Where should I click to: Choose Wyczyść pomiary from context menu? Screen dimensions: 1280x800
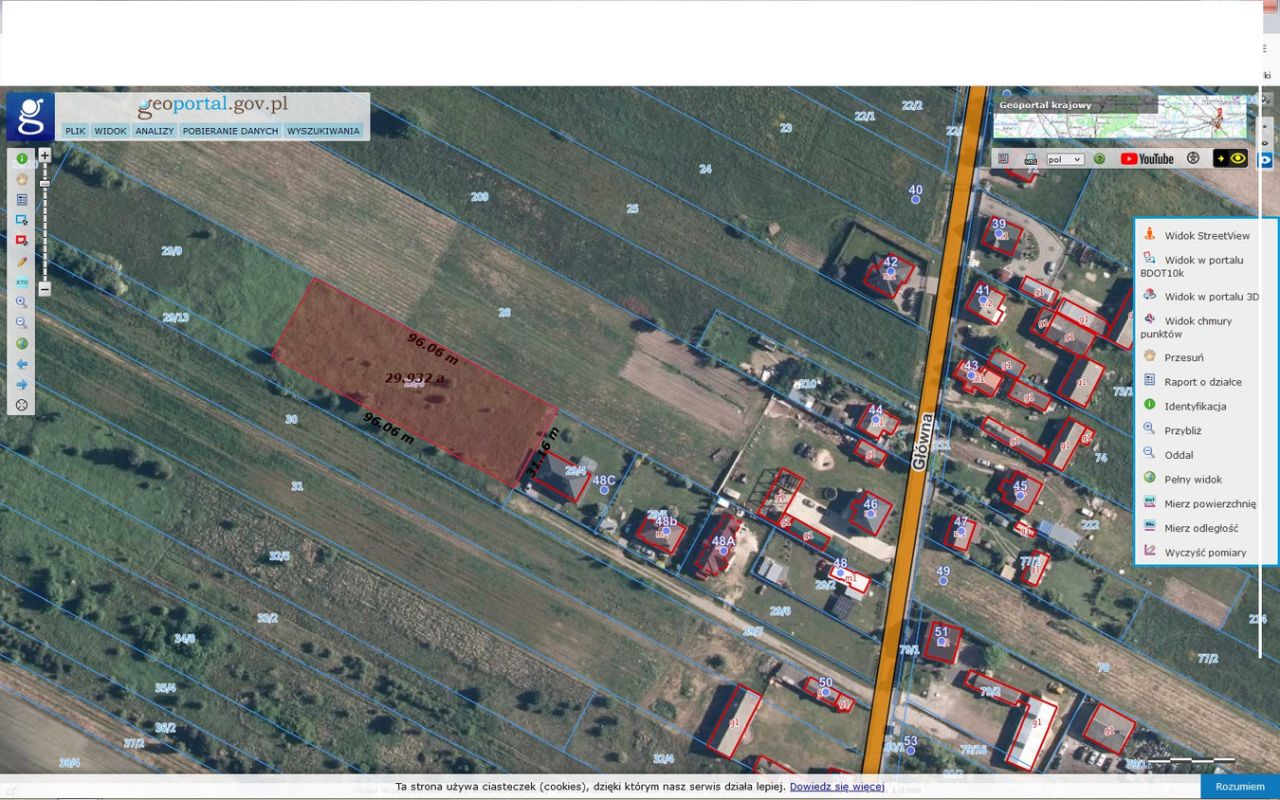[1203, 552]
